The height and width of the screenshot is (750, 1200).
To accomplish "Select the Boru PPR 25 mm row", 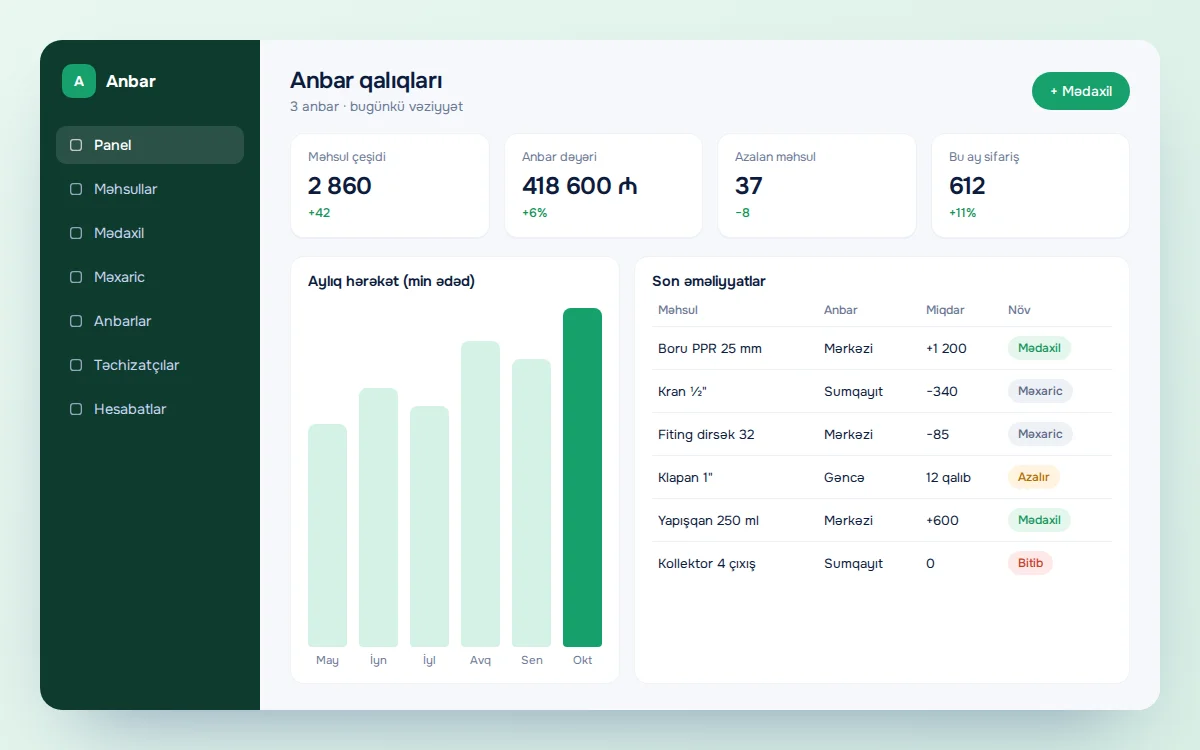I will pyautogui.click(x=882, y=348).
